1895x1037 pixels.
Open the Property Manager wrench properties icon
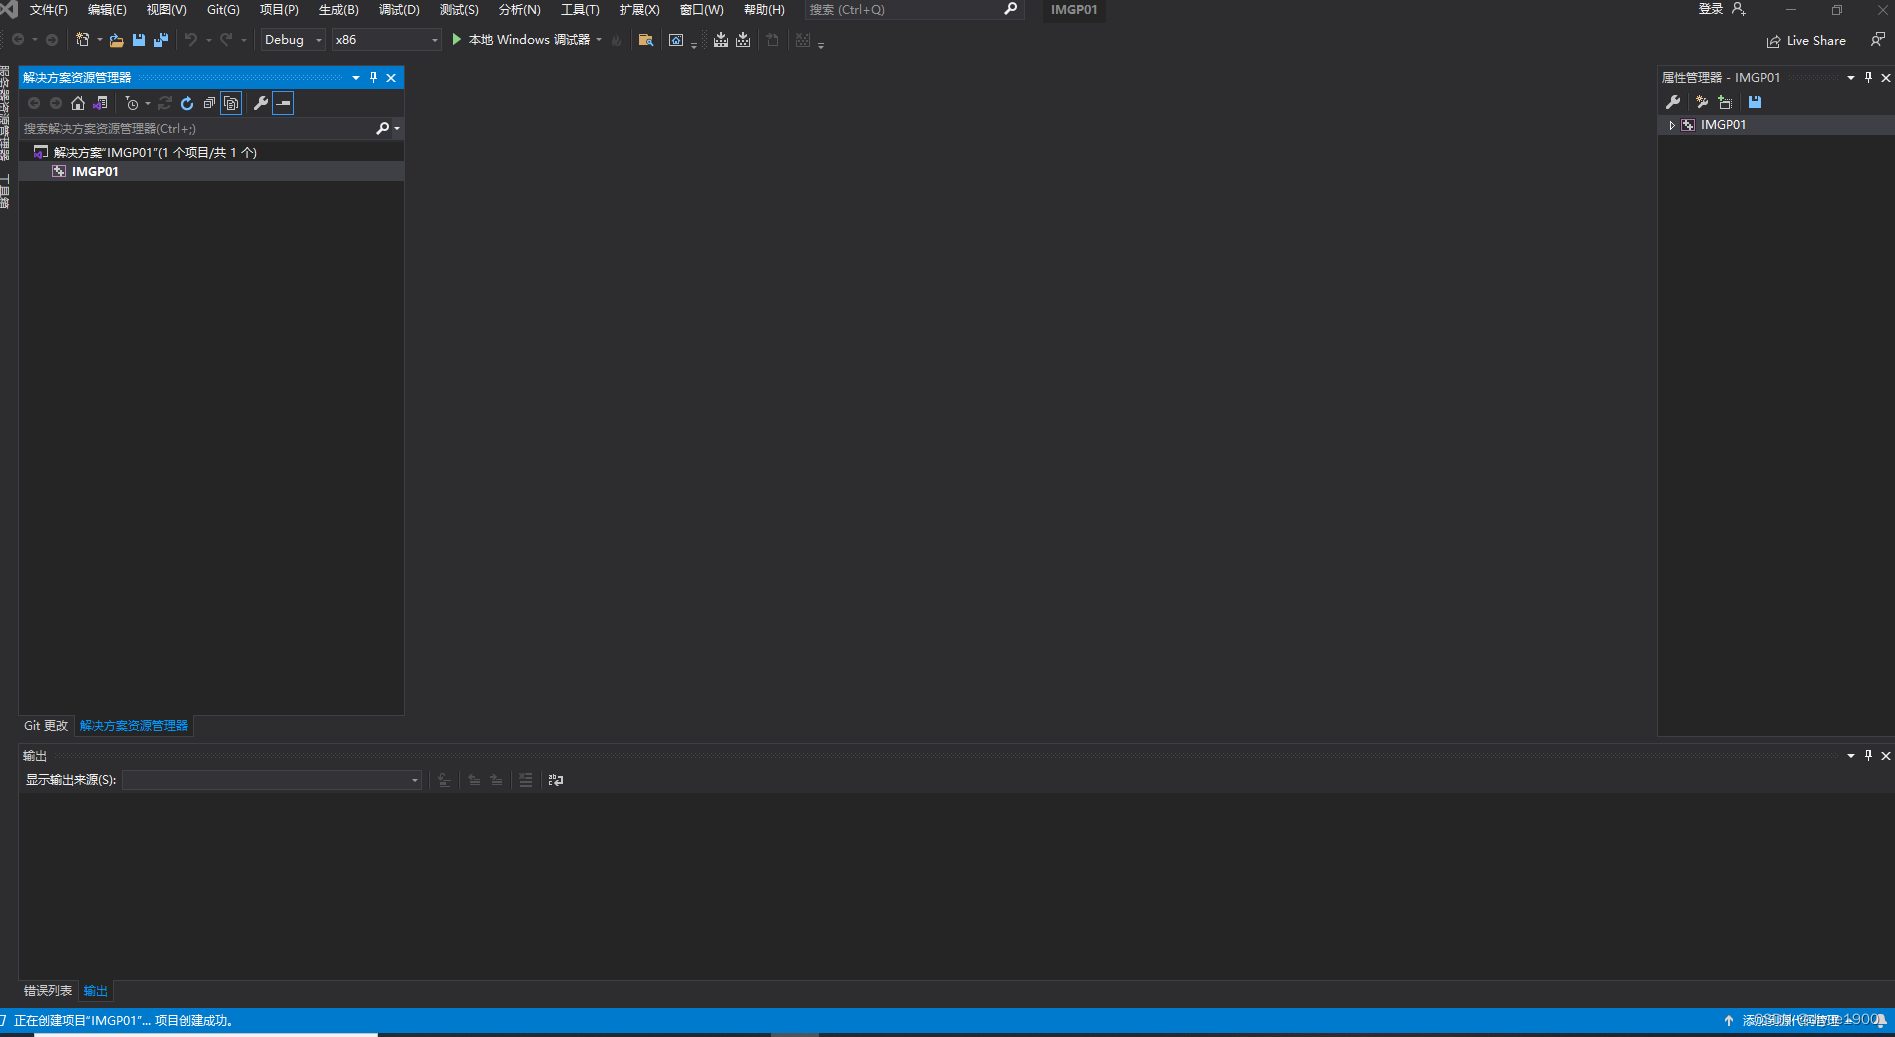(1673, 102)
